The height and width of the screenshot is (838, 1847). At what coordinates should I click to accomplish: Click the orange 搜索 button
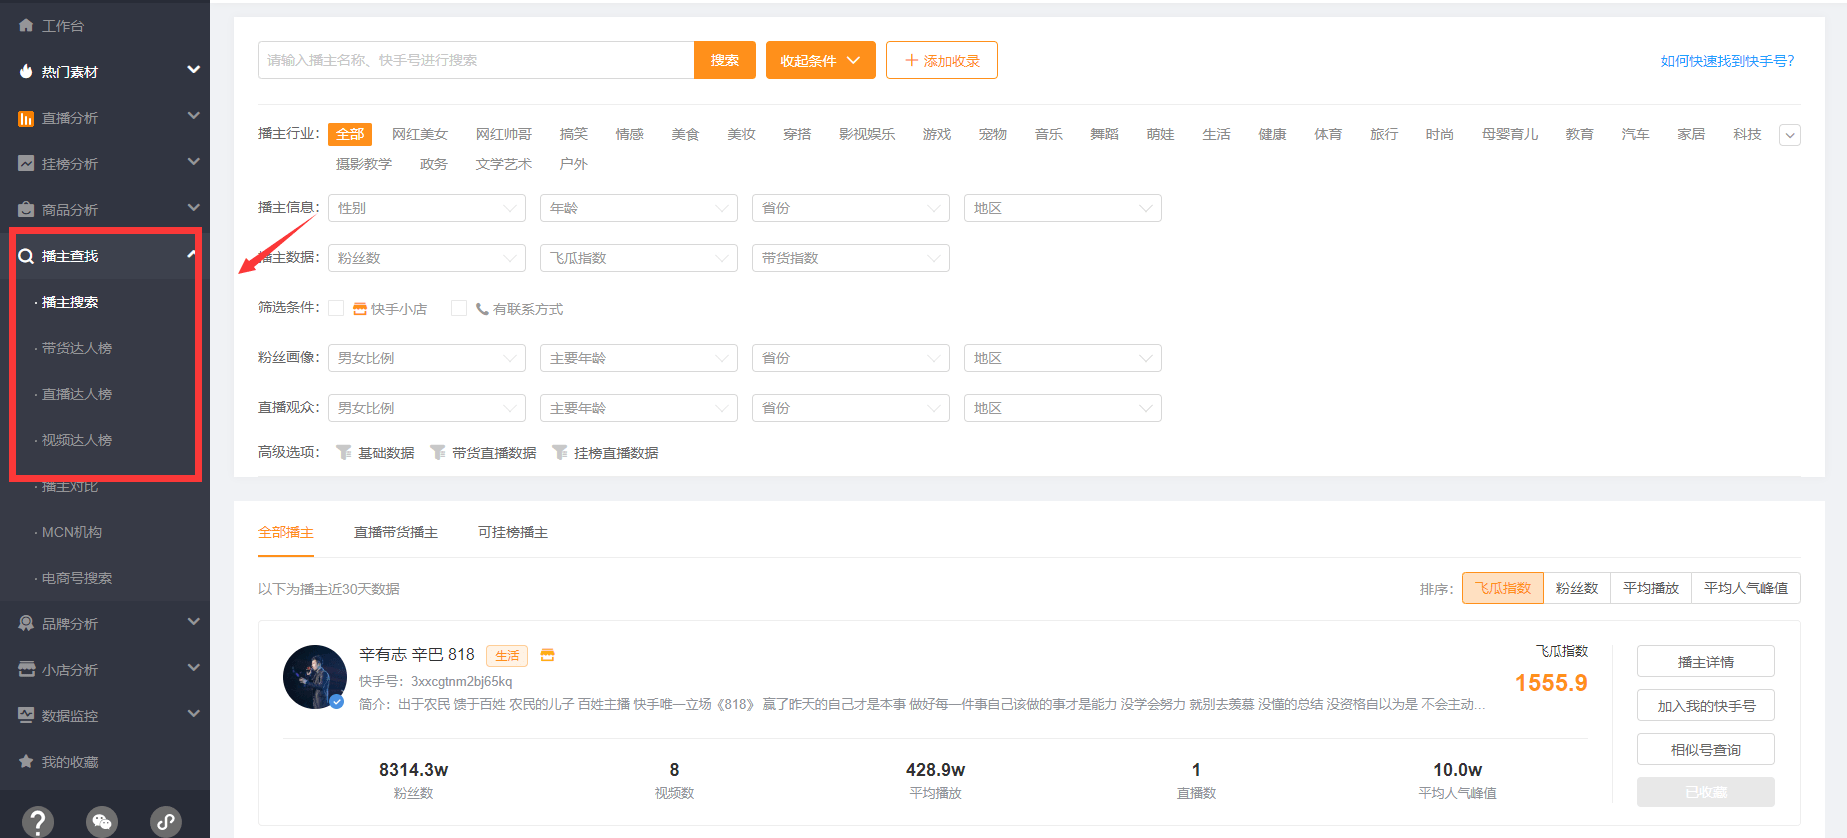(x=725, y=60)
